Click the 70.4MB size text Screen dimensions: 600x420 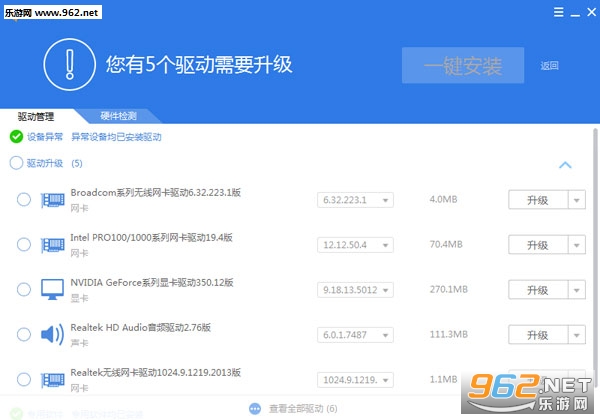click(x=446, y=244)
